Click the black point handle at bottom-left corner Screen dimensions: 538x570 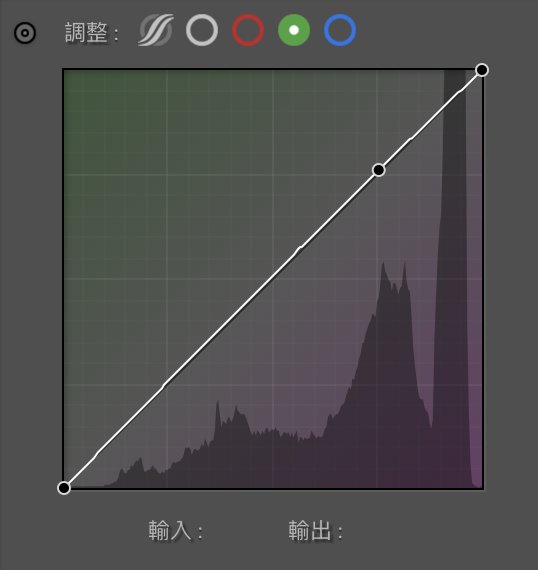[64, 488]
